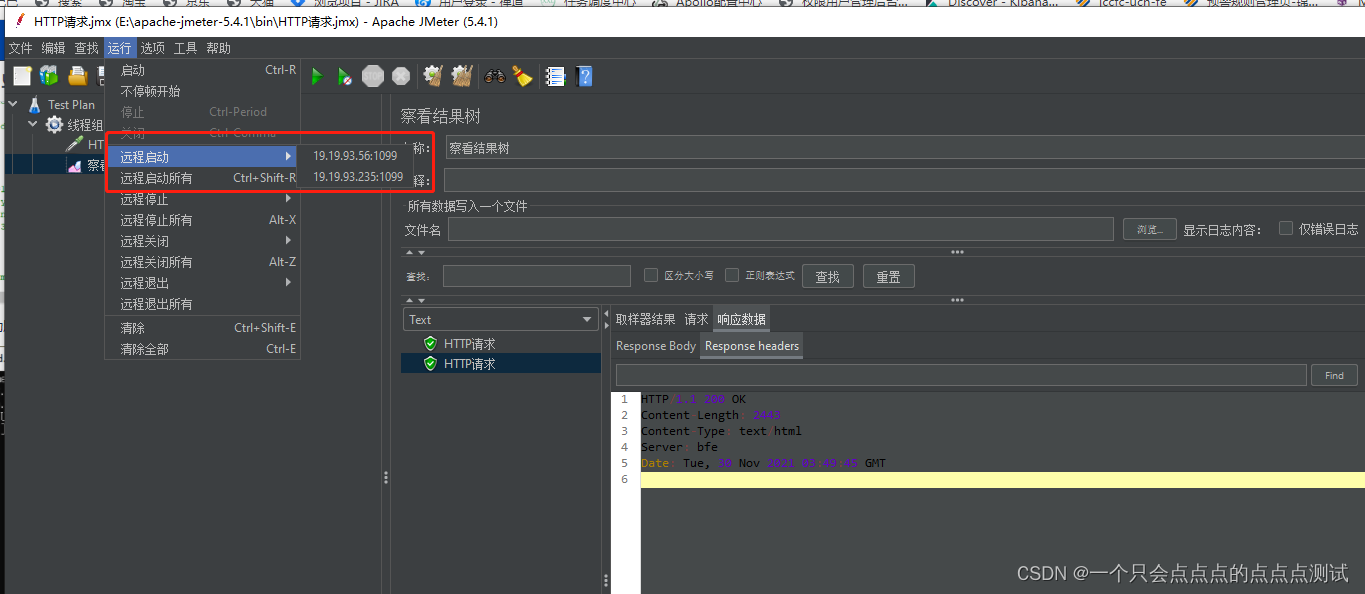
Task: Click the Help question-mark toolbar icon
Action: 584,76
